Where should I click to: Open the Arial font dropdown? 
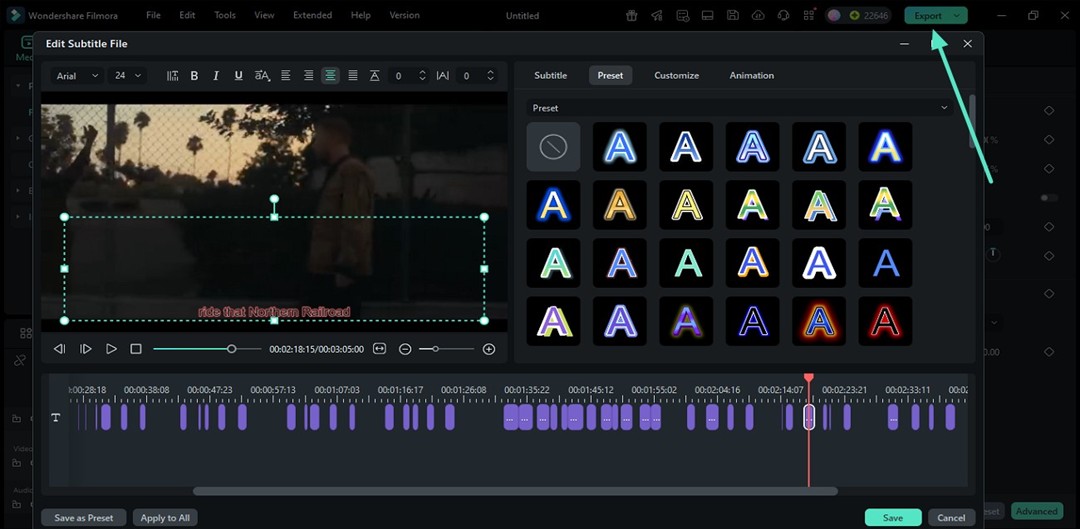coord(77,76)
